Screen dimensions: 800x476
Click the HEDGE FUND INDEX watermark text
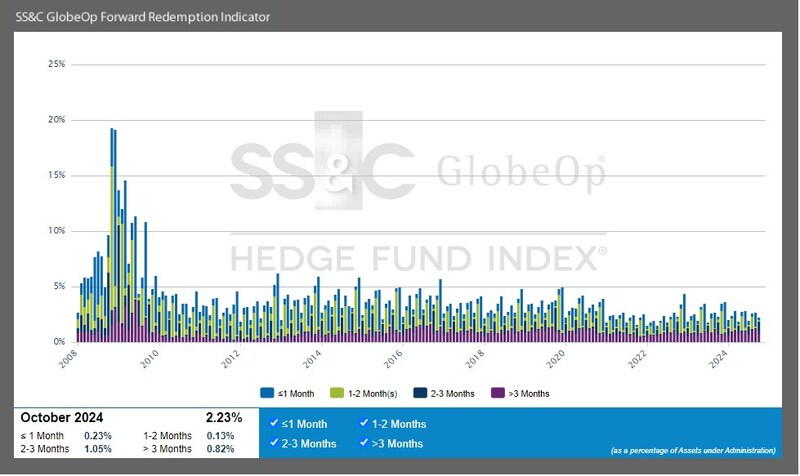[x=418, y=257]
